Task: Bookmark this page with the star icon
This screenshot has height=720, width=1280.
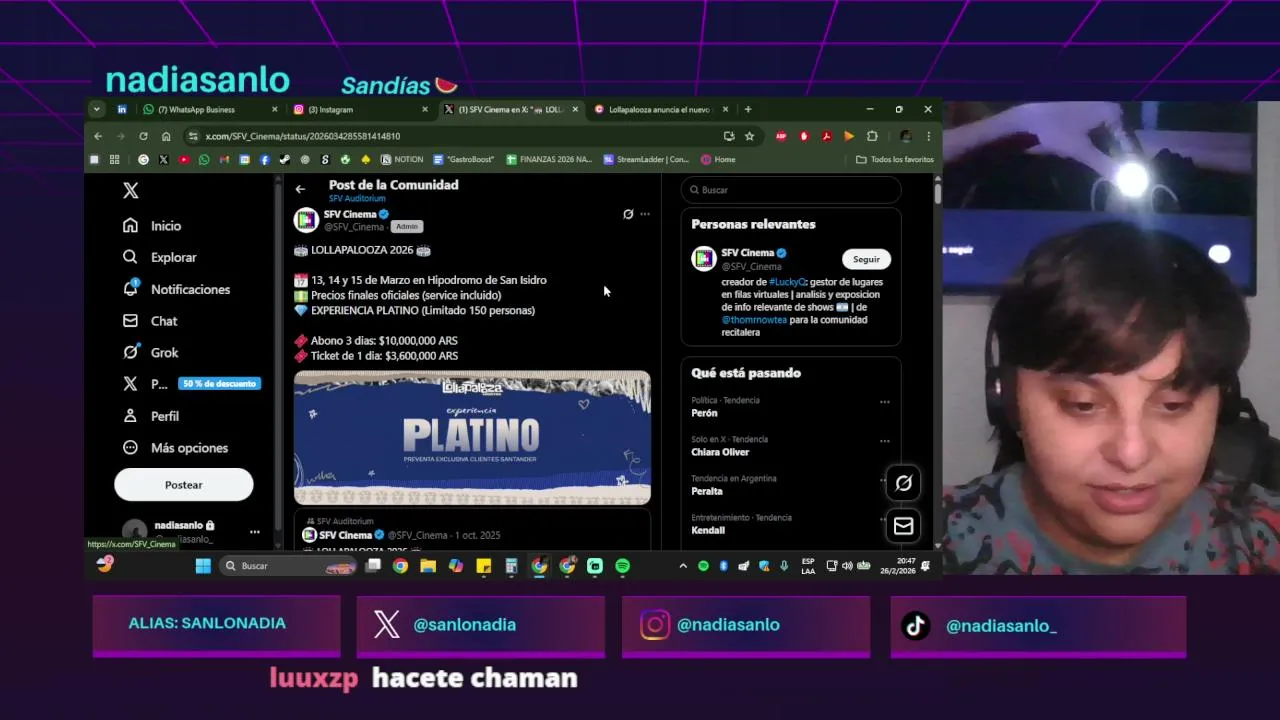Action: [749, 136]
